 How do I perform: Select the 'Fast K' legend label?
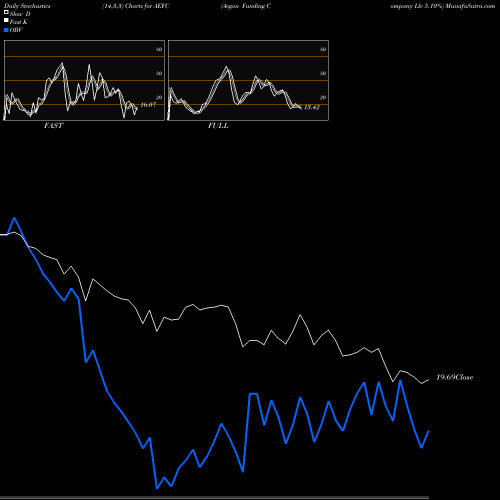19,22
